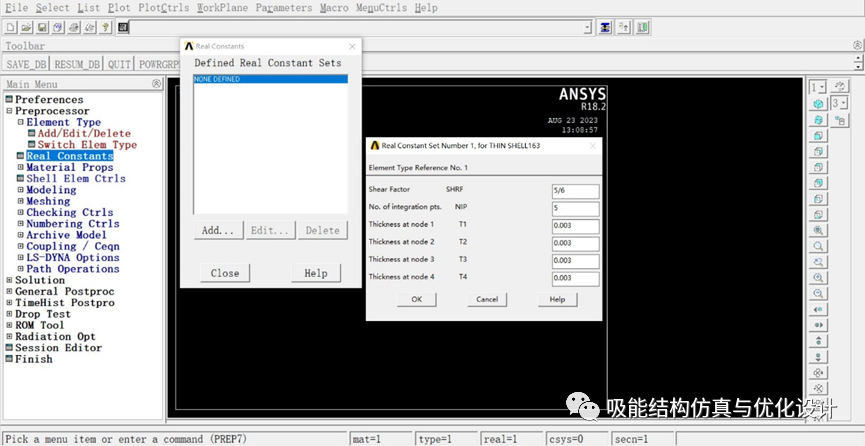865x446 pixels.
Task: Select the Isometric View icon
Action: coord(818,104)
